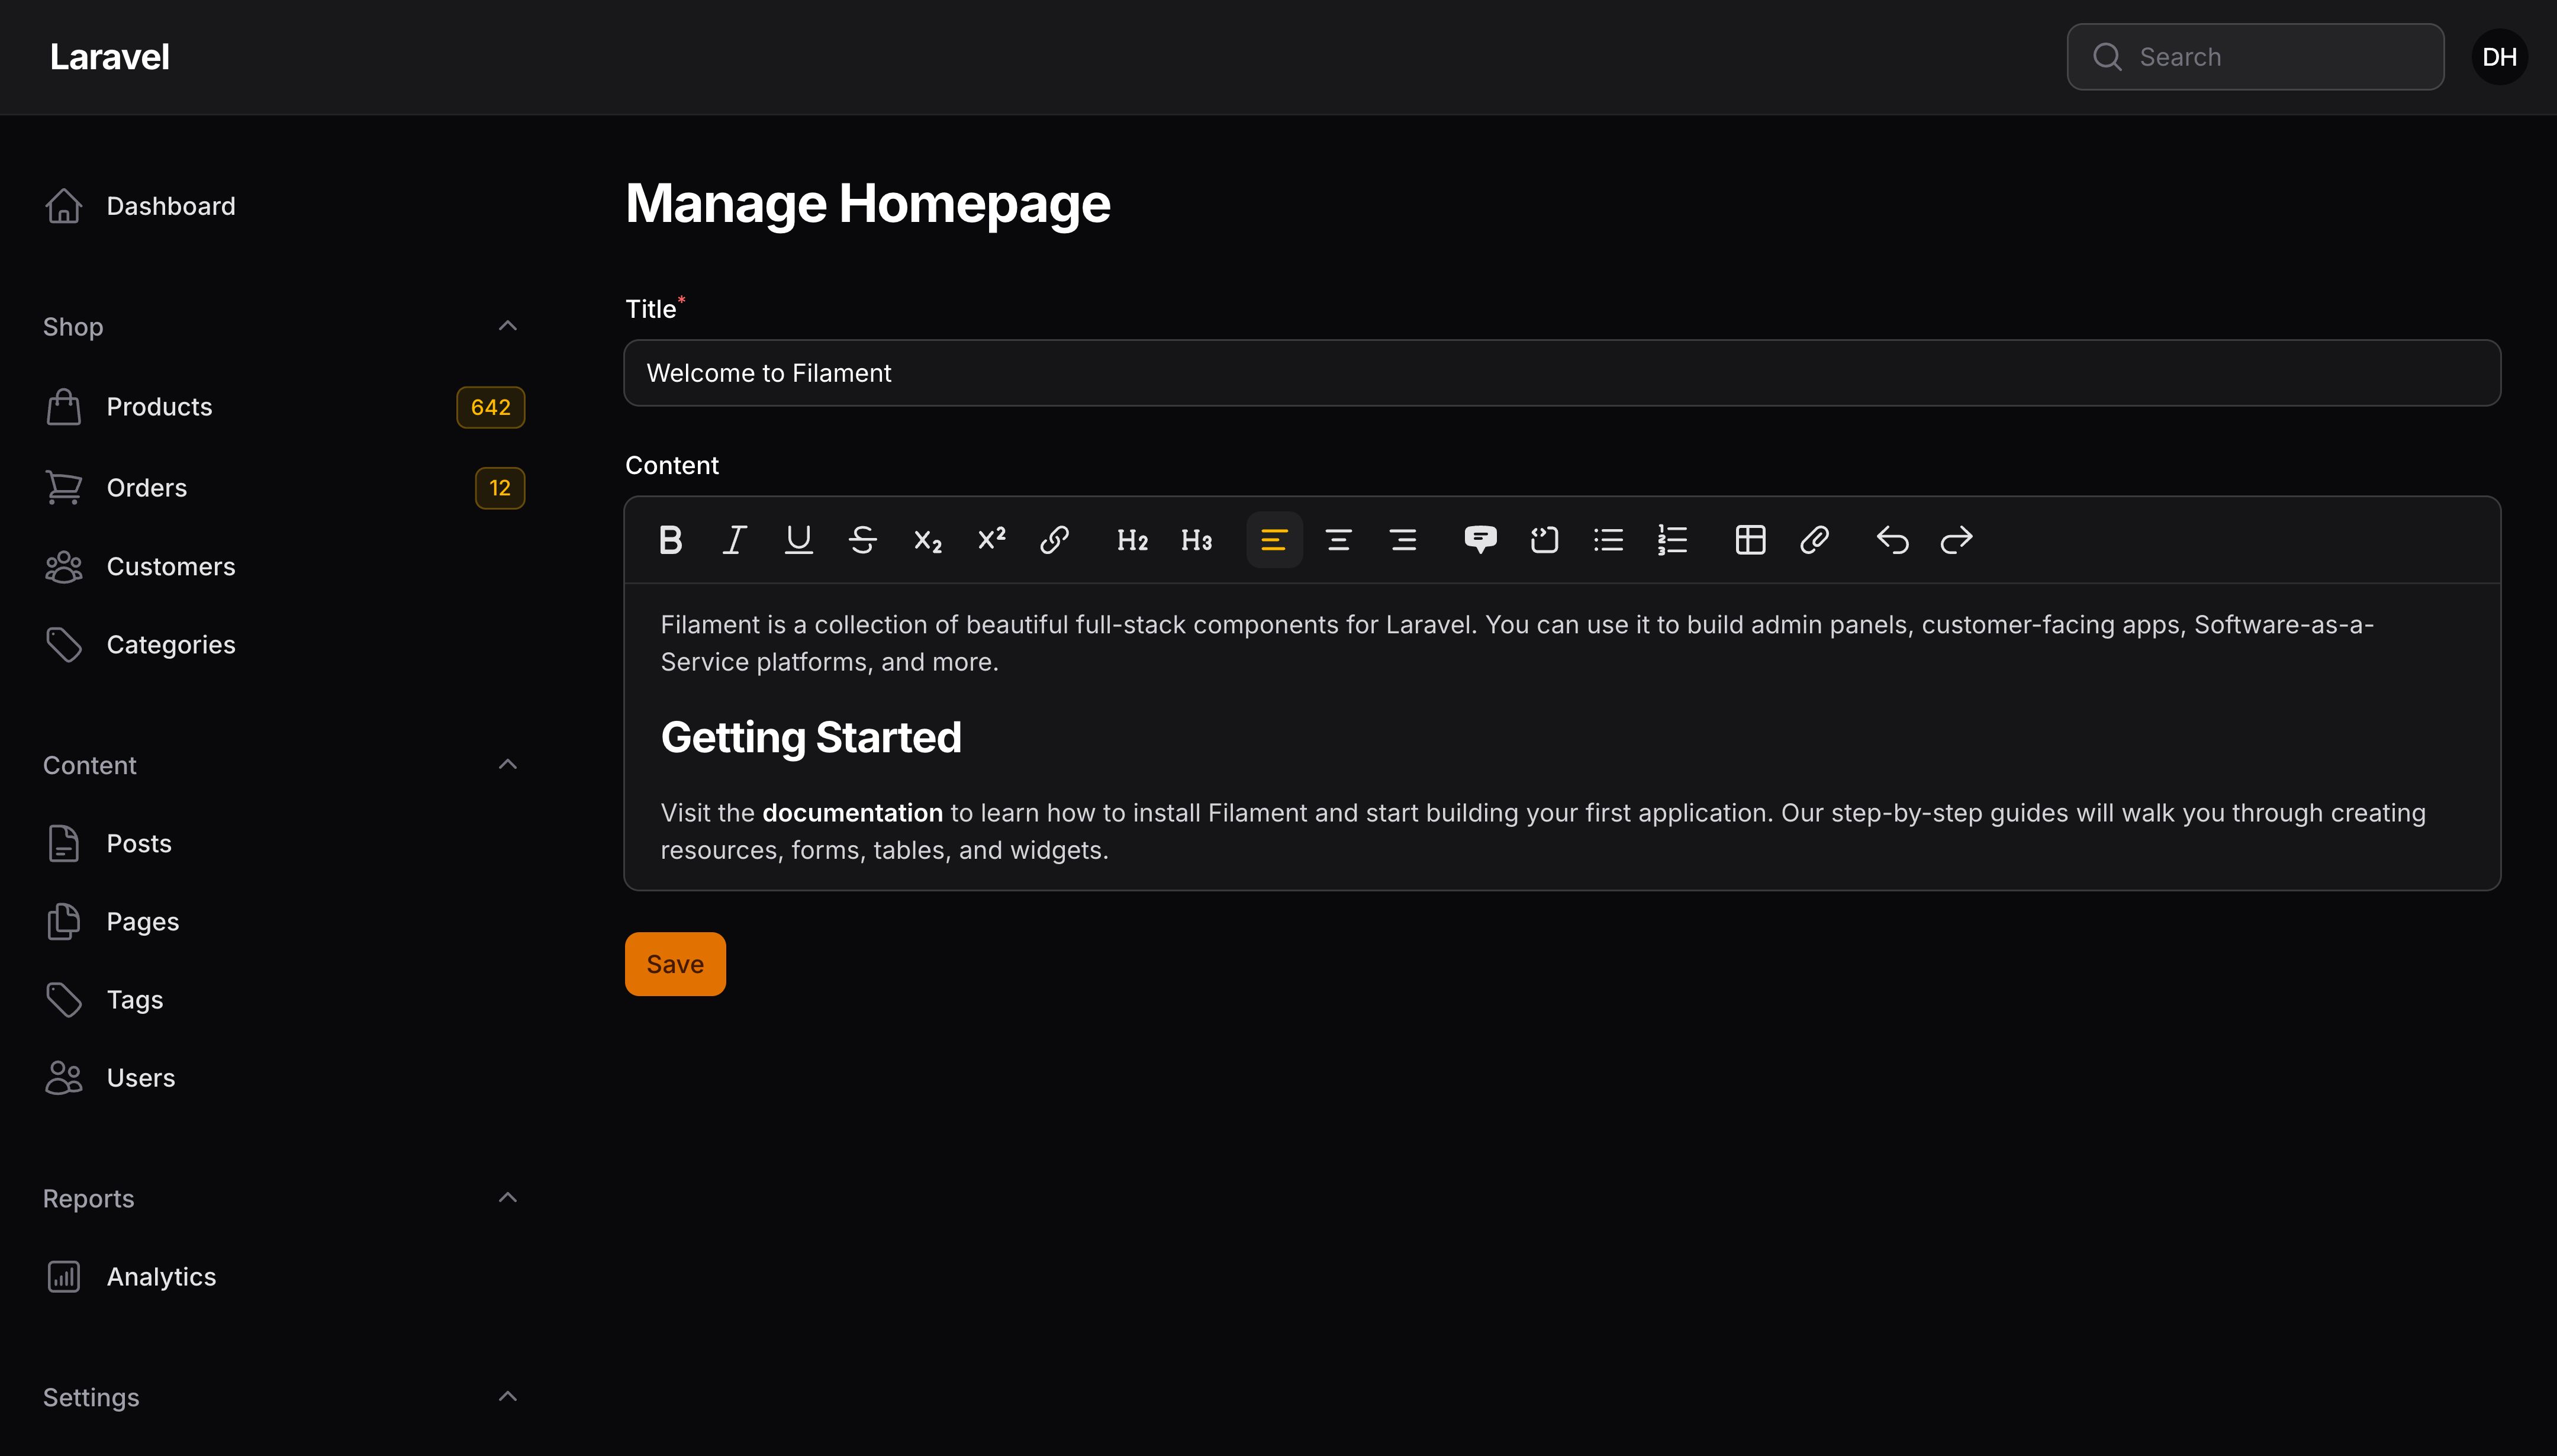Screen dimensions: 2557x1456
Task: Select align right in the toolbar
Action: (x=1403, y=540)
